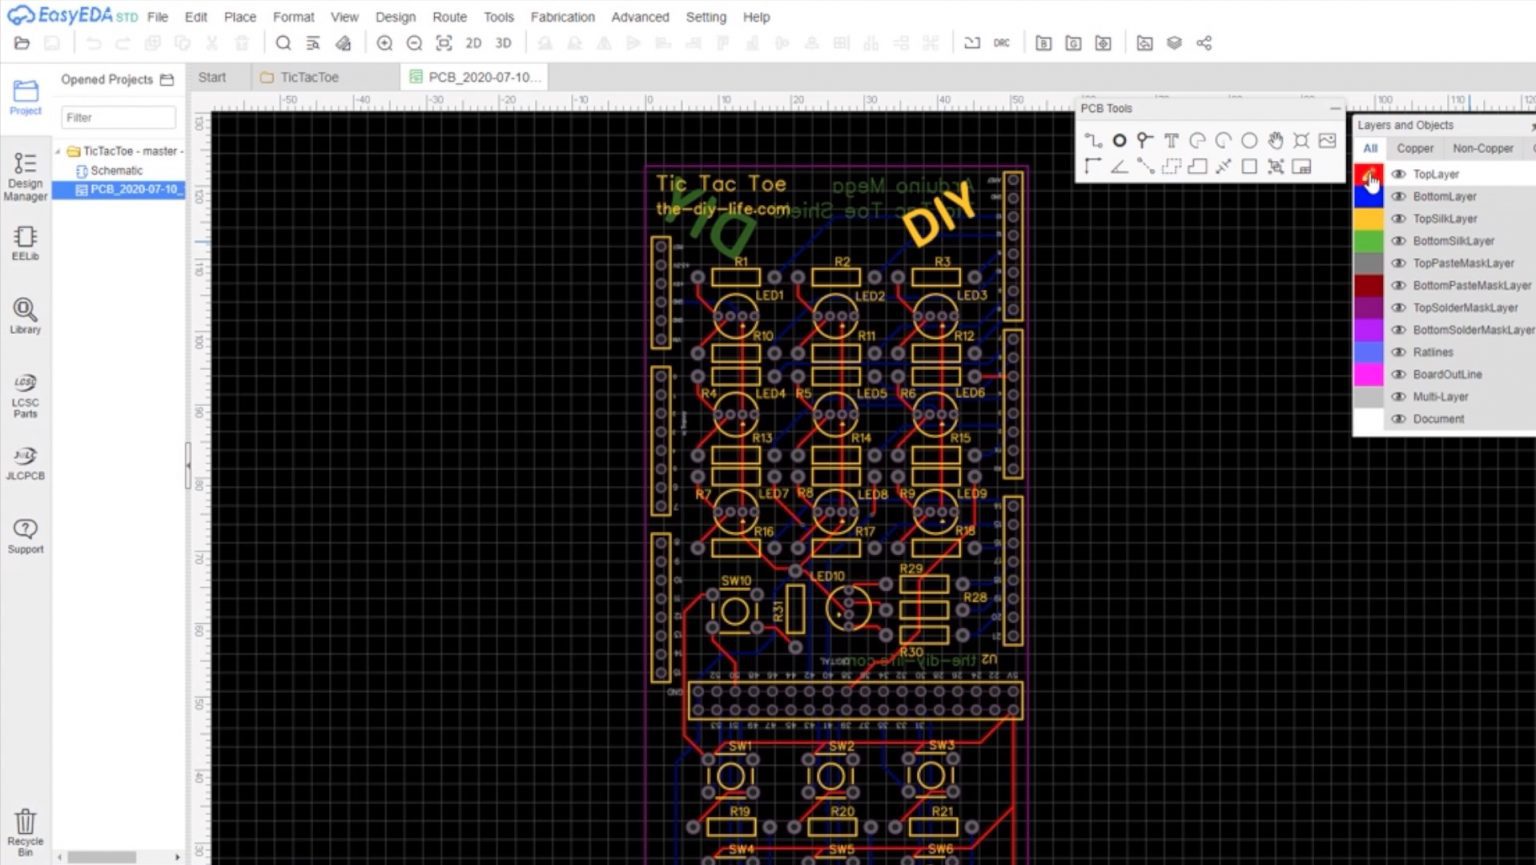The height and width of the screenshot is (865, 1536).
Task: Toggle visibility of the Ratlines layer
Action: [1398, 352]
